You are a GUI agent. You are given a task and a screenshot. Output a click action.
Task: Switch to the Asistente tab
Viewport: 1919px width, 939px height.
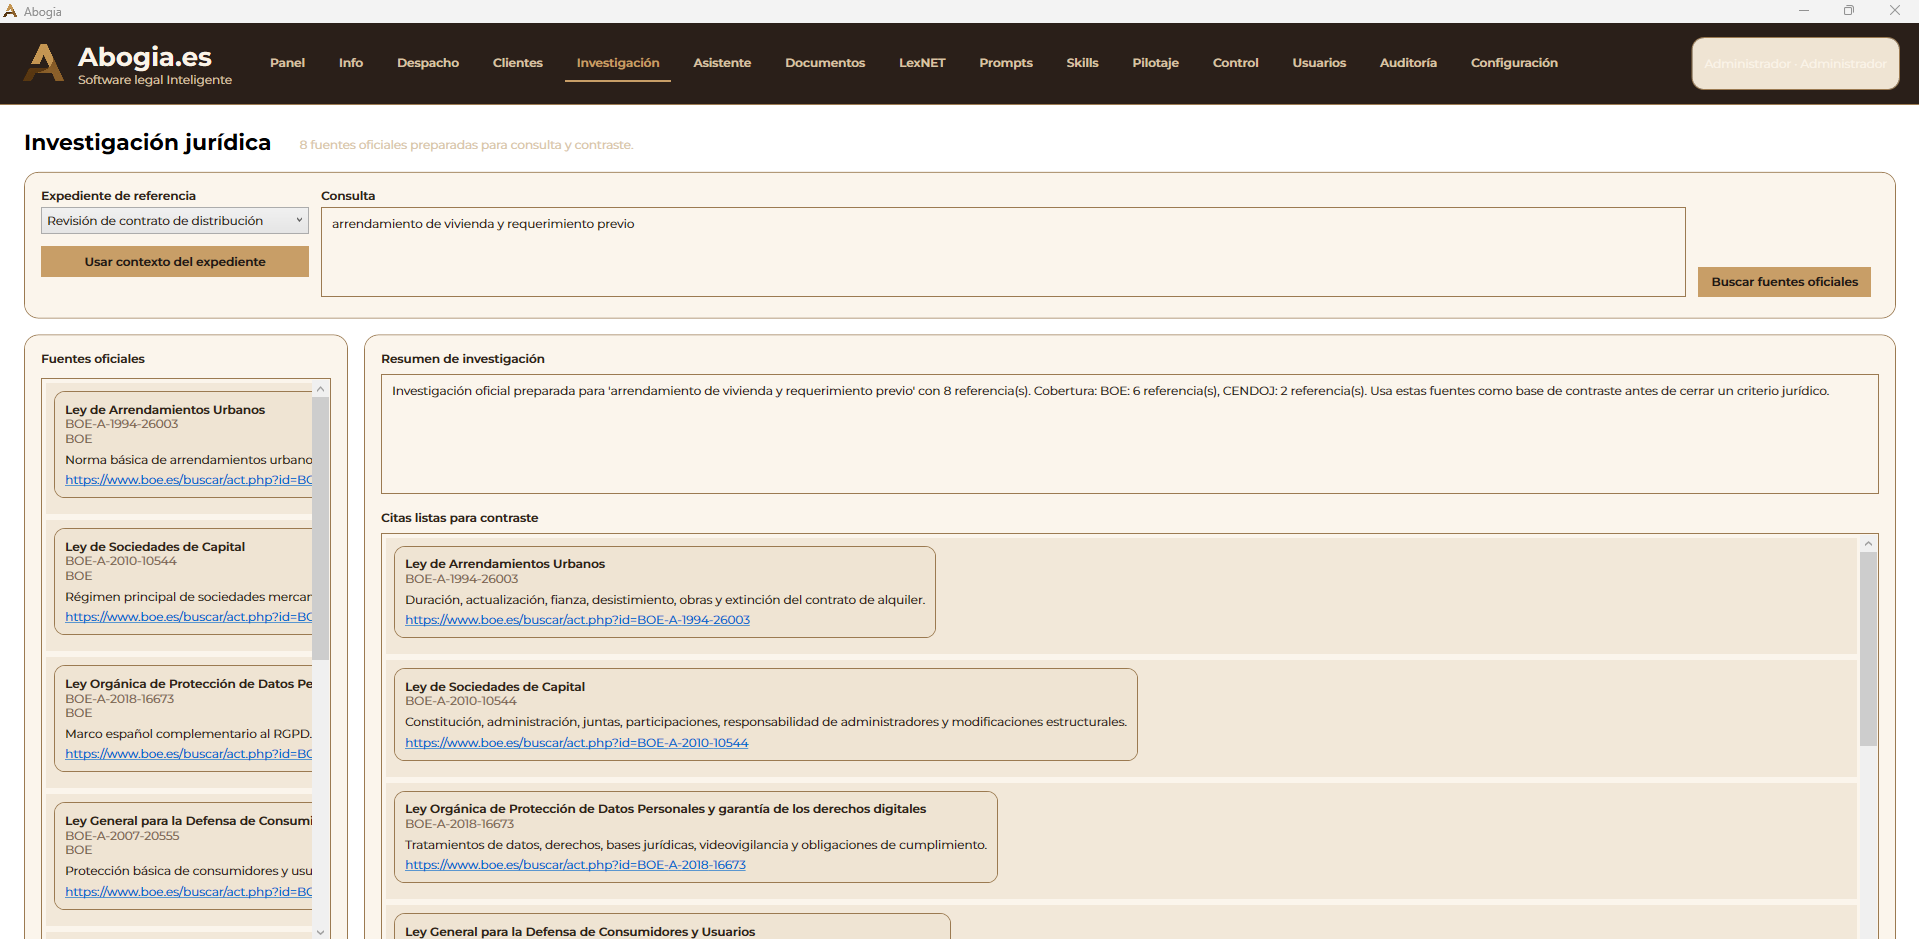(x=721, y=63)
